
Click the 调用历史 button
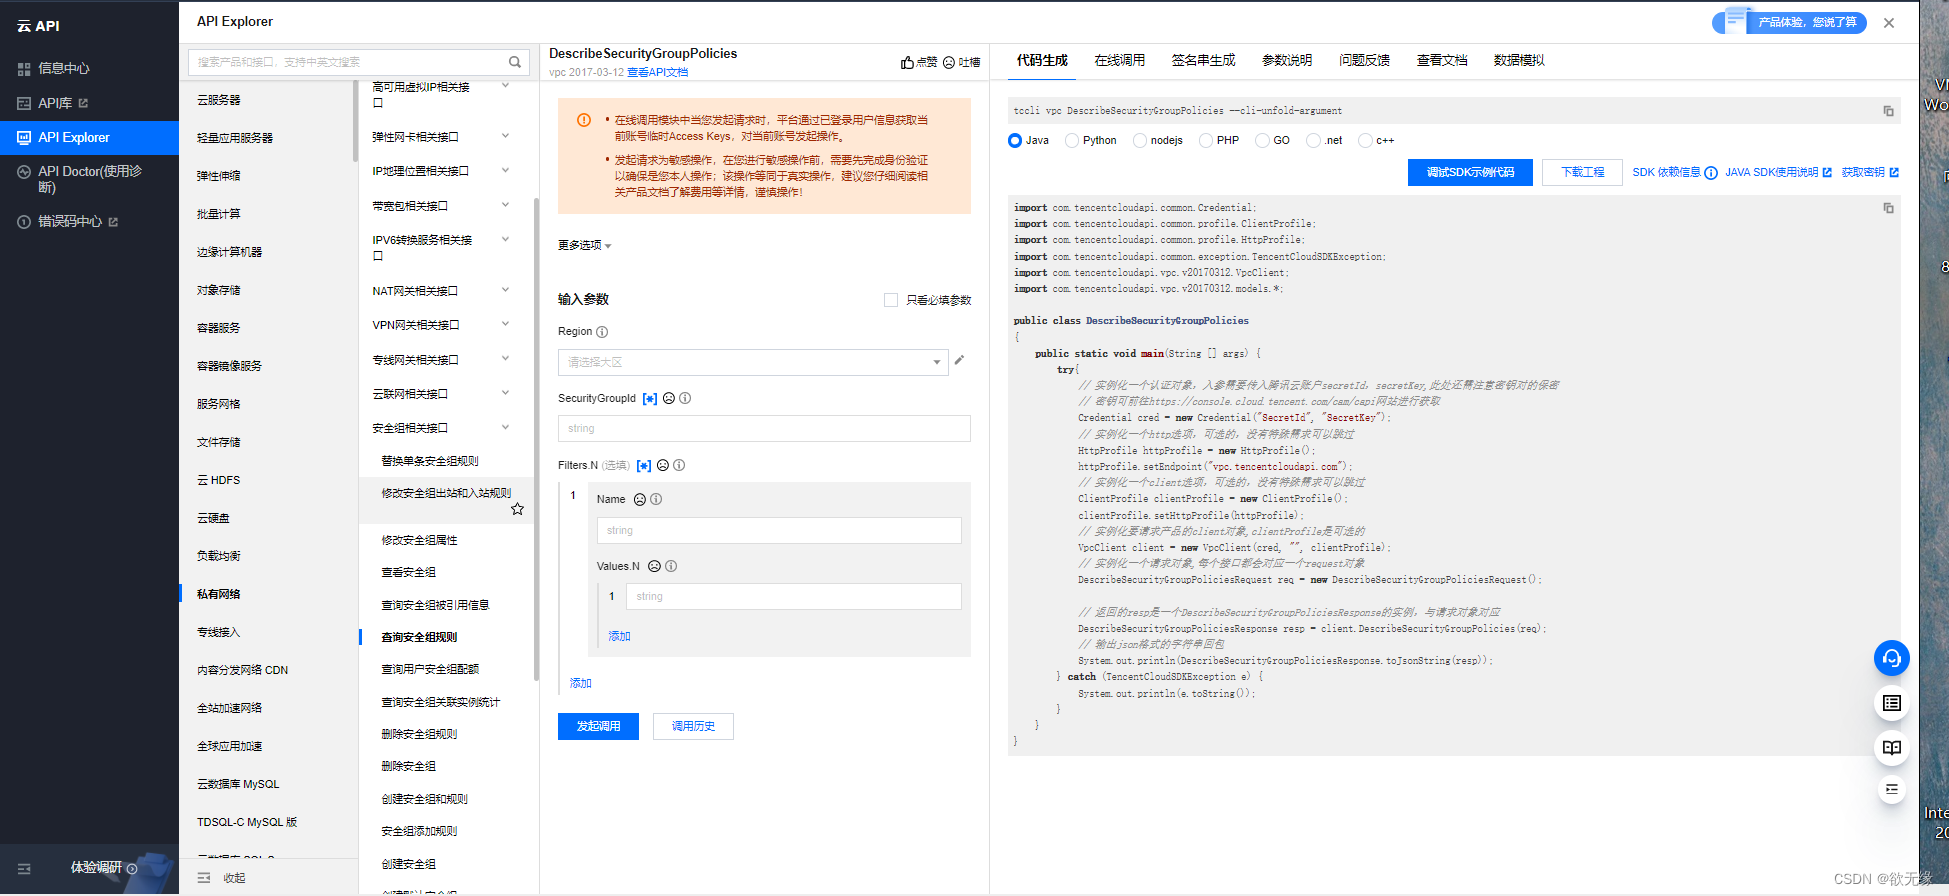[693, 726]
